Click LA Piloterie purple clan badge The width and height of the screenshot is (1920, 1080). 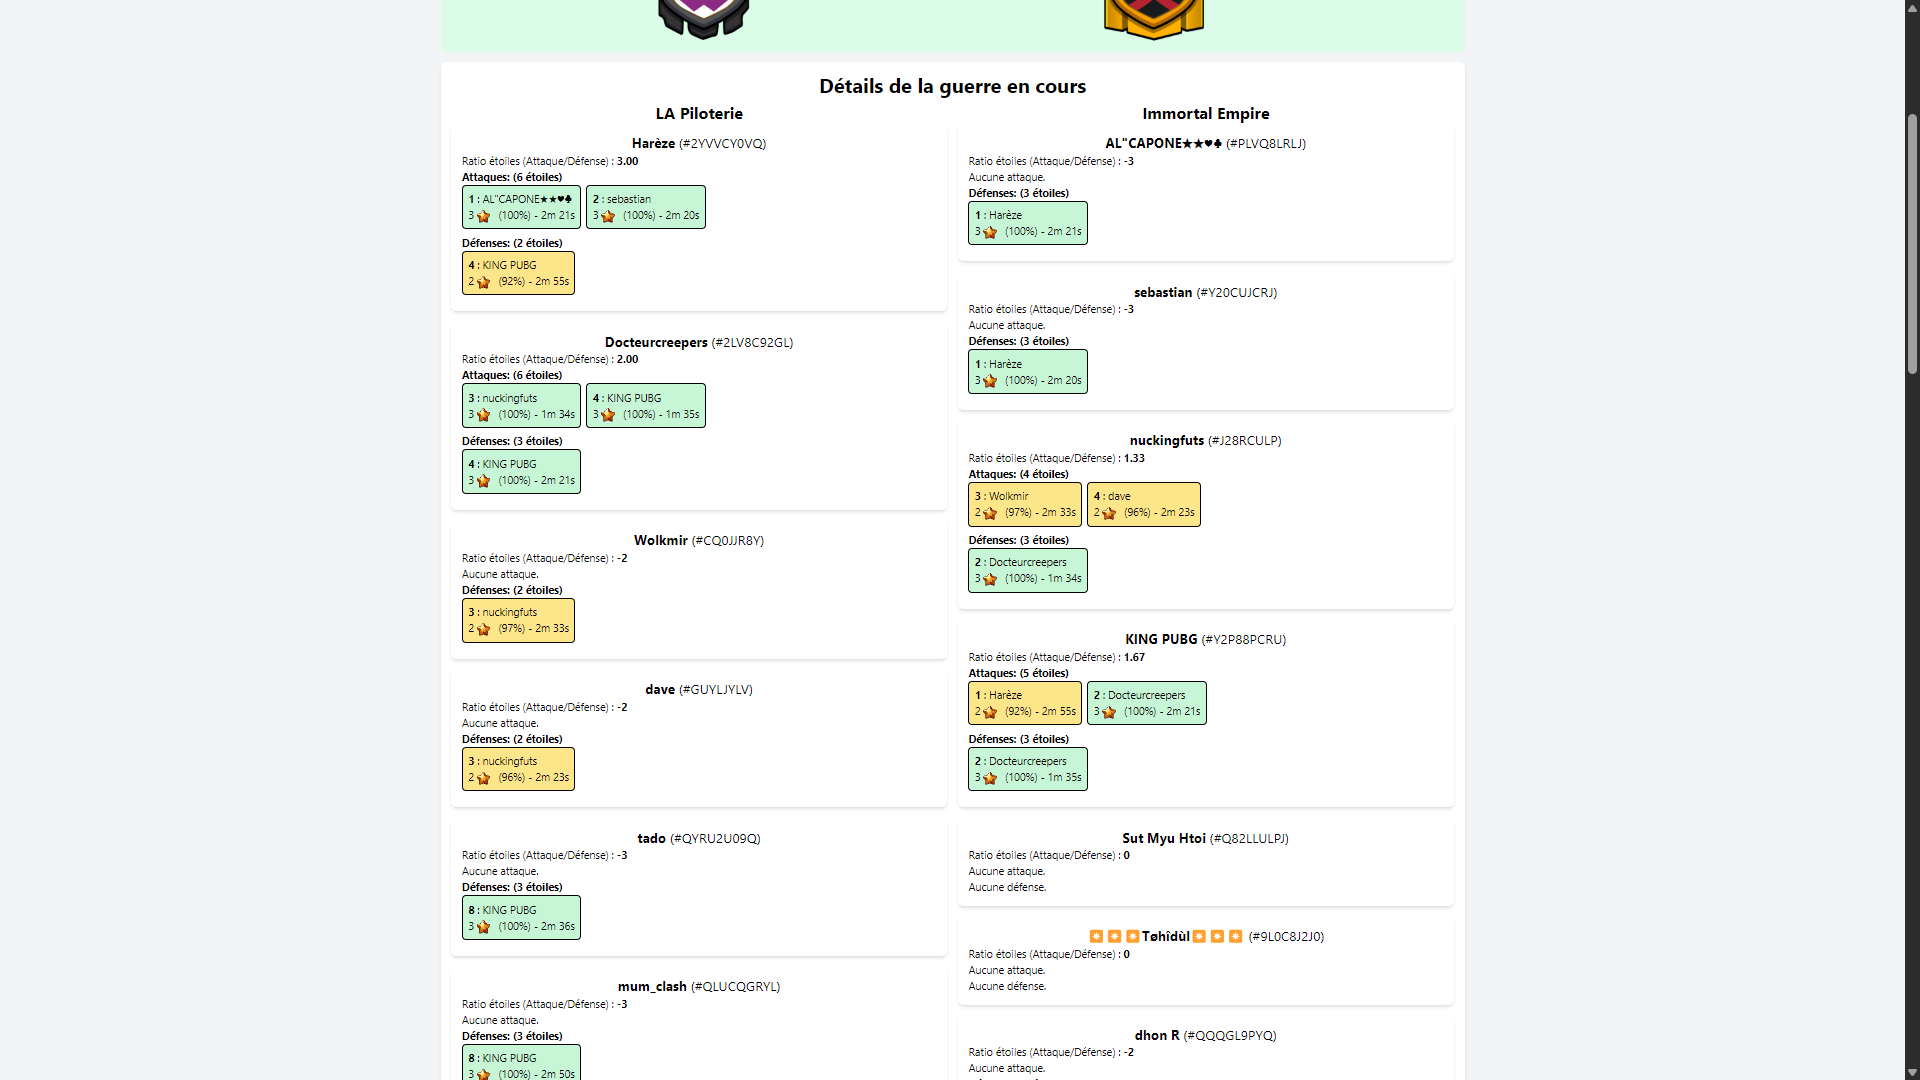[704, 19]
